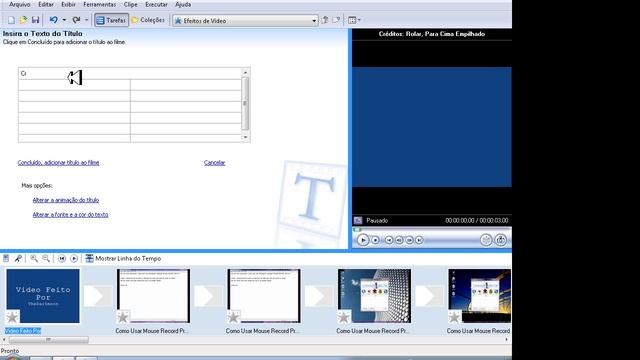Click the effect star on the second storyboard clip
The height and width of the screenshot is (360, 640).
point(122,317)
